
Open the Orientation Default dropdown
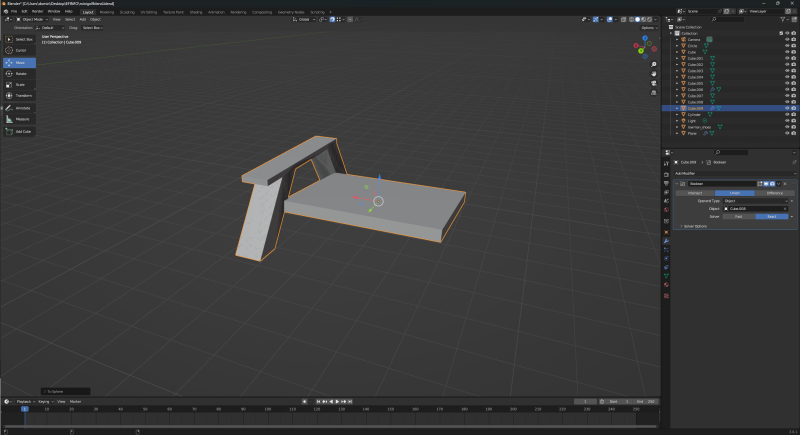pyautogui.click(x=49, y=28)
